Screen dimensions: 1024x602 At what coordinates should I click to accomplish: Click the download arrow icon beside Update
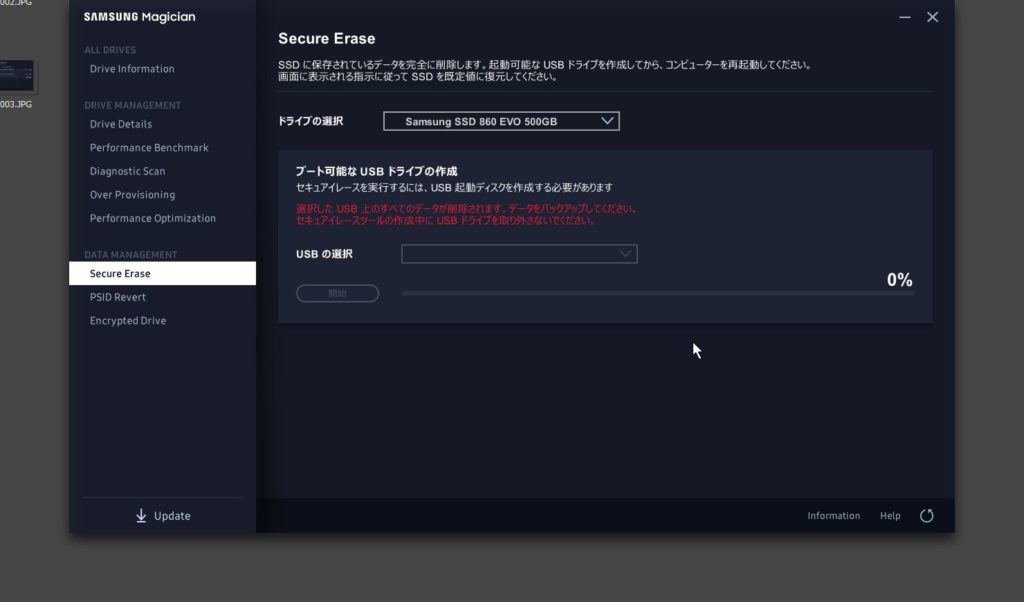[x=141, y=516]
